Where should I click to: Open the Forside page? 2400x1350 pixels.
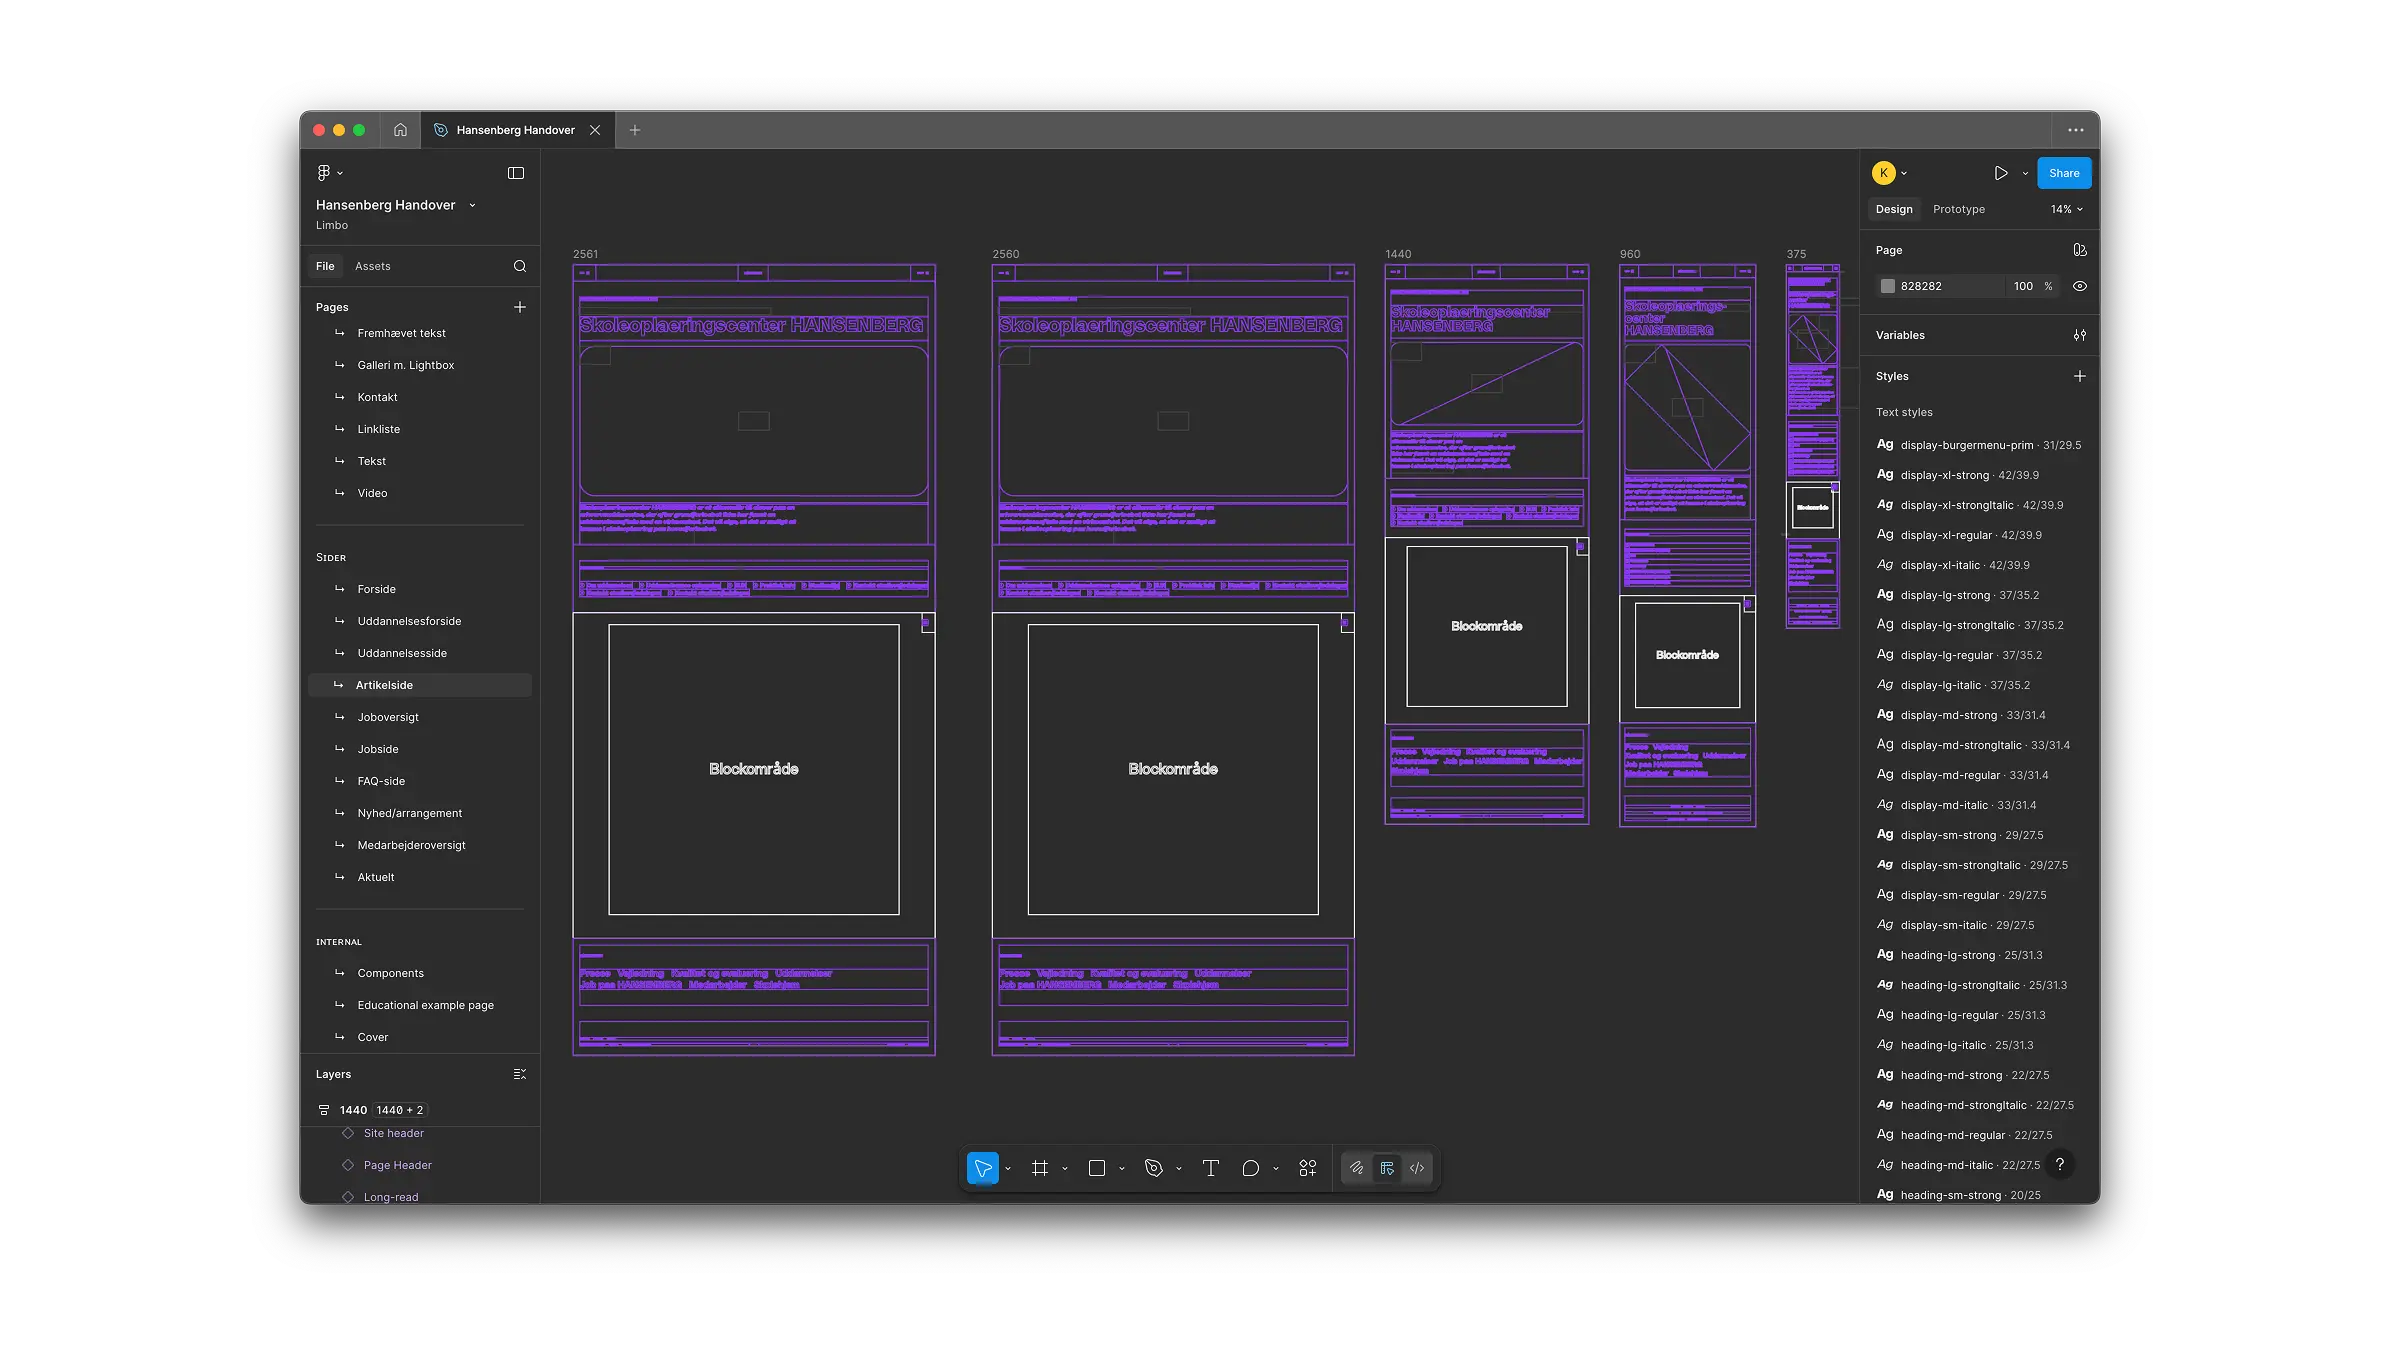pyautogui.click(x=376, y=589)
